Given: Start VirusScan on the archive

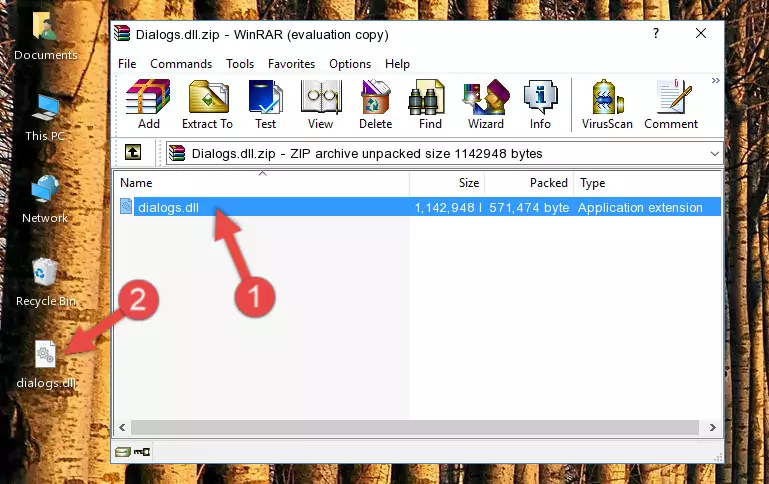Looking at the screenshot, I should [x=607, y=104].
